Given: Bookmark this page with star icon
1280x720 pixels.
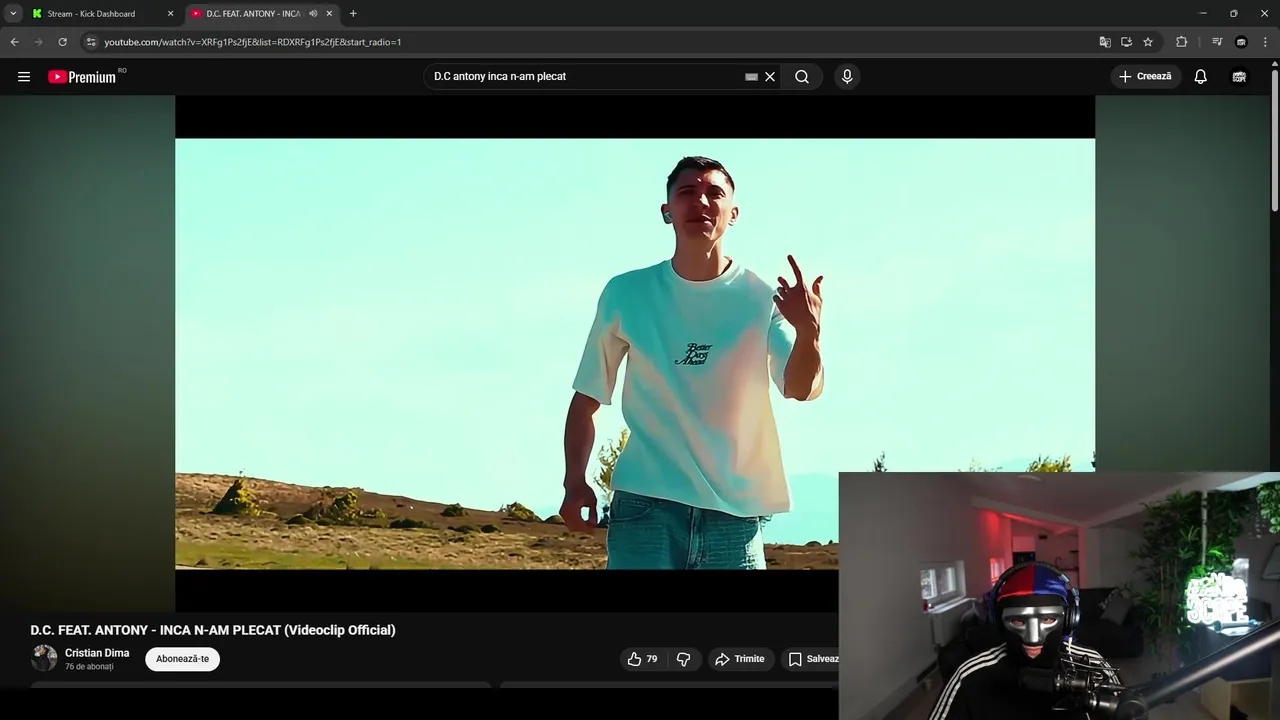Looking at the screenshot, I should tap(1148, 42).
